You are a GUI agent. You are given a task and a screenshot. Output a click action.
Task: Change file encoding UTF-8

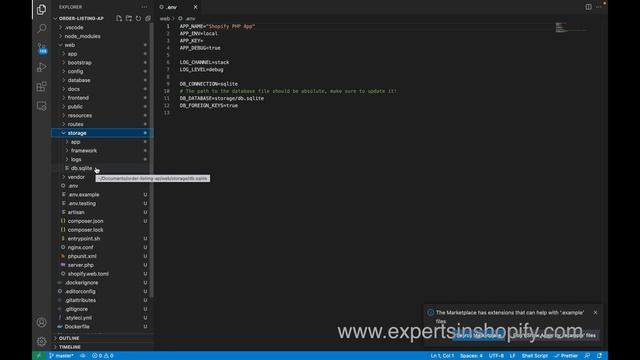496,356
